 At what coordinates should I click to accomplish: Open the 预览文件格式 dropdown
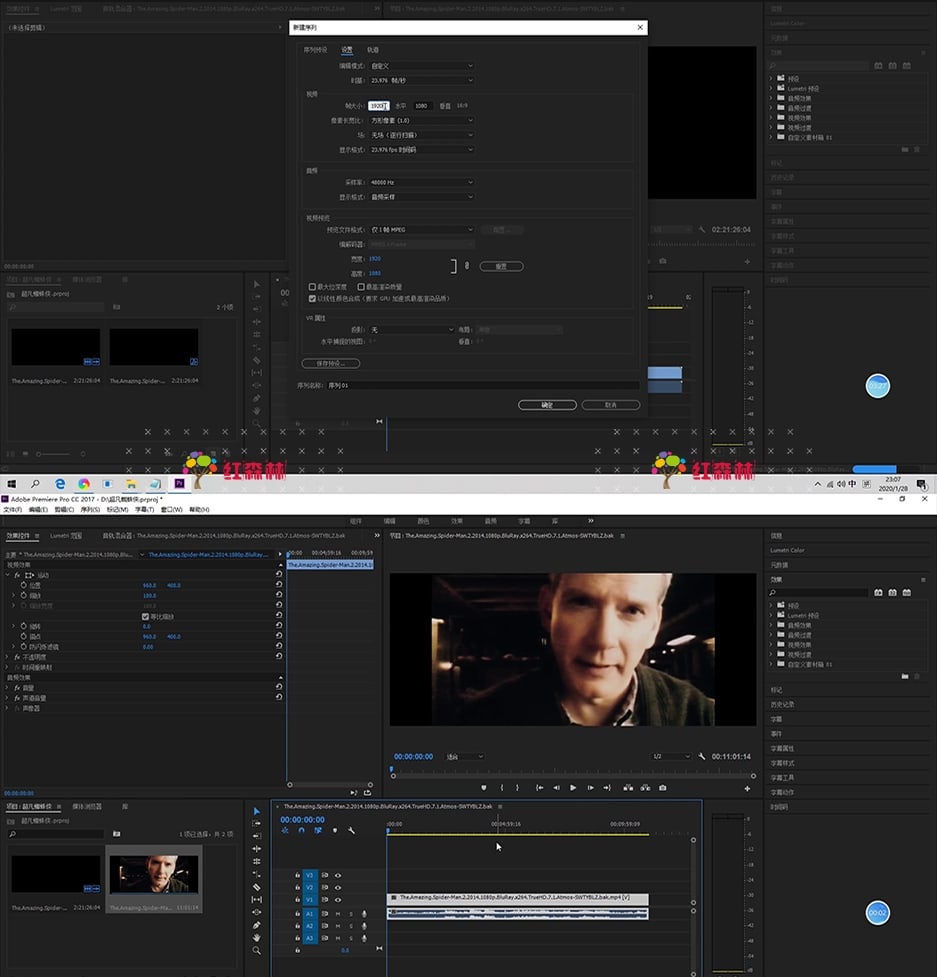click(x=421, y=229)
